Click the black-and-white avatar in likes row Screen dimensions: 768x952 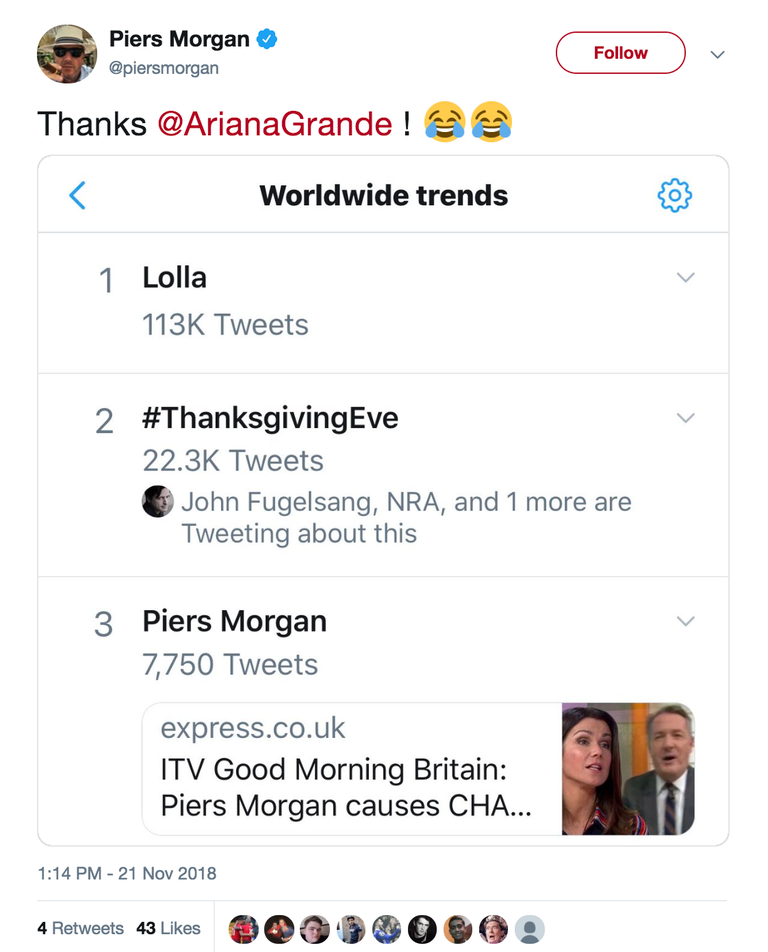[422, 929]
